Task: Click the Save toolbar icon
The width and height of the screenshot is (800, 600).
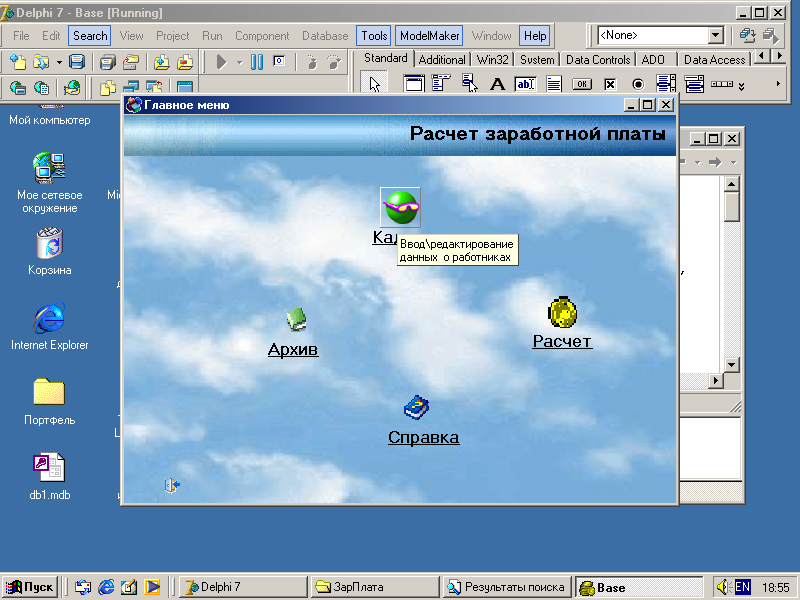Action: (77, 62)
